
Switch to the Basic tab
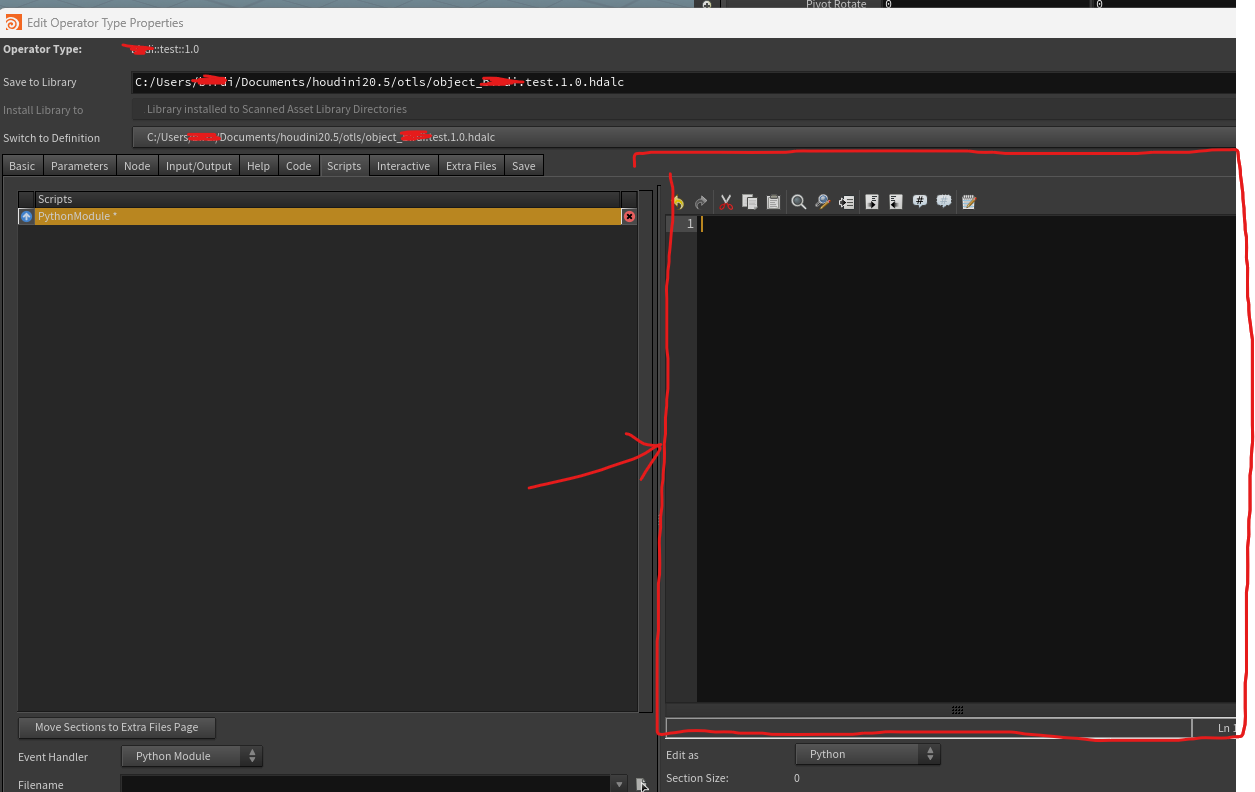(22, 166)
